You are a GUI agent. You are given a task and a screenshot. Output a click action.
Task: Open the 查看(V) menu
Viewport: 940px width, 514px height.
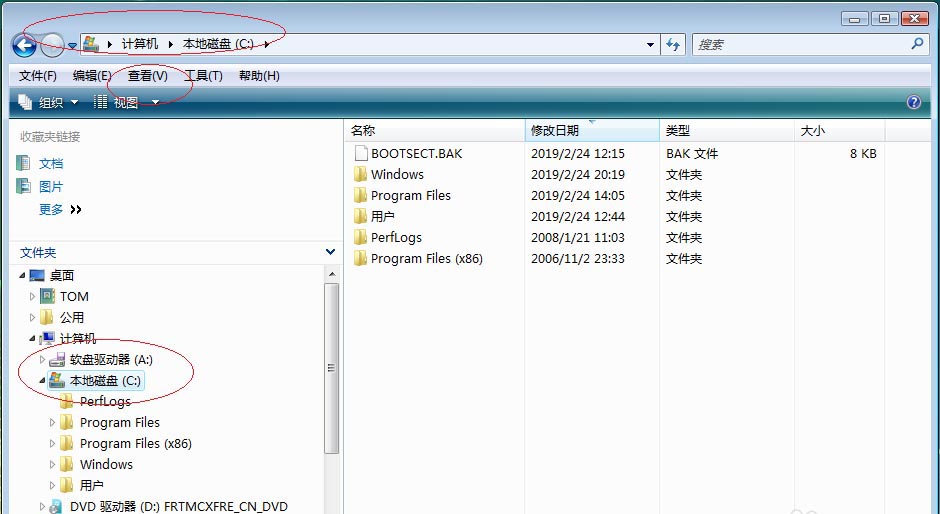point(147,76)
